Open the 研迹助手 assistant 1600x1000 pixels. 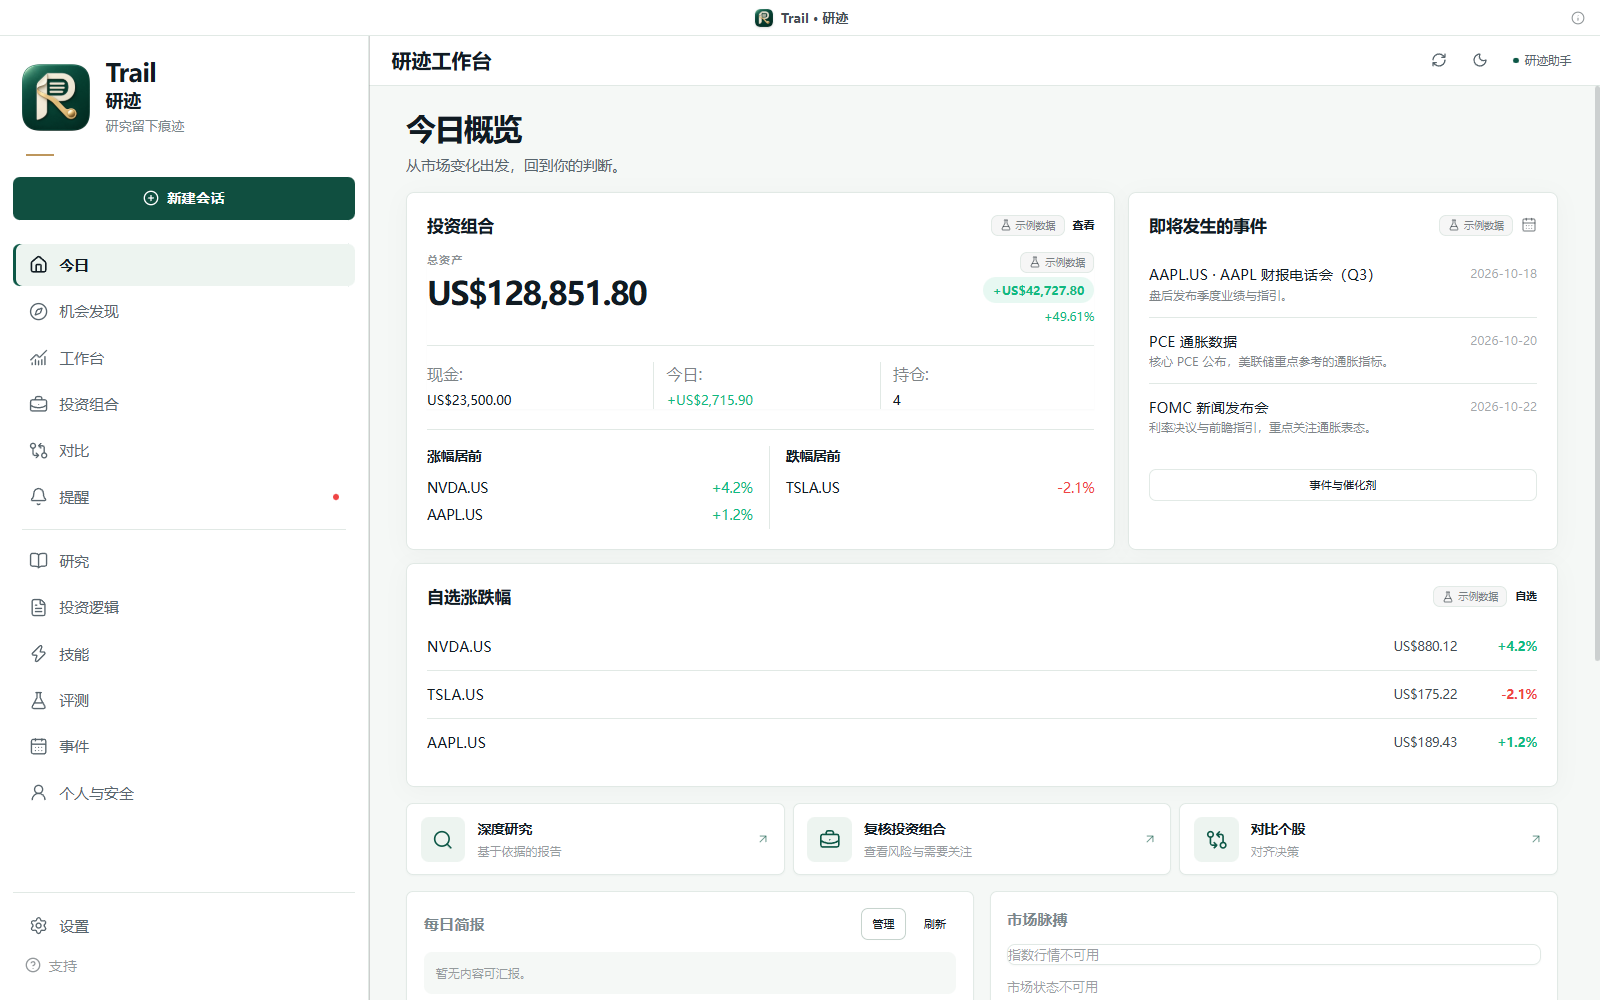[x=1543, y=61]
